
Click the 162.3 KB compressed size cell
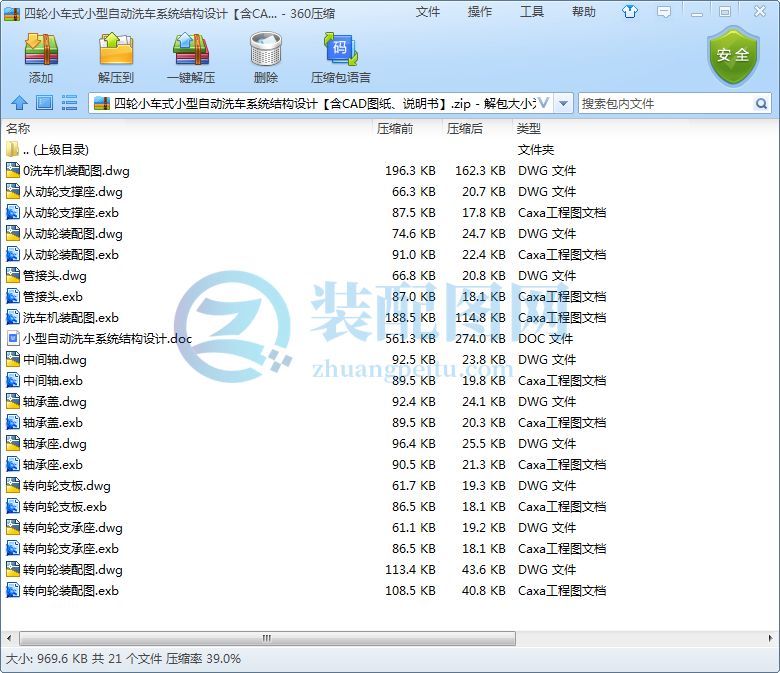pos(480,171)
